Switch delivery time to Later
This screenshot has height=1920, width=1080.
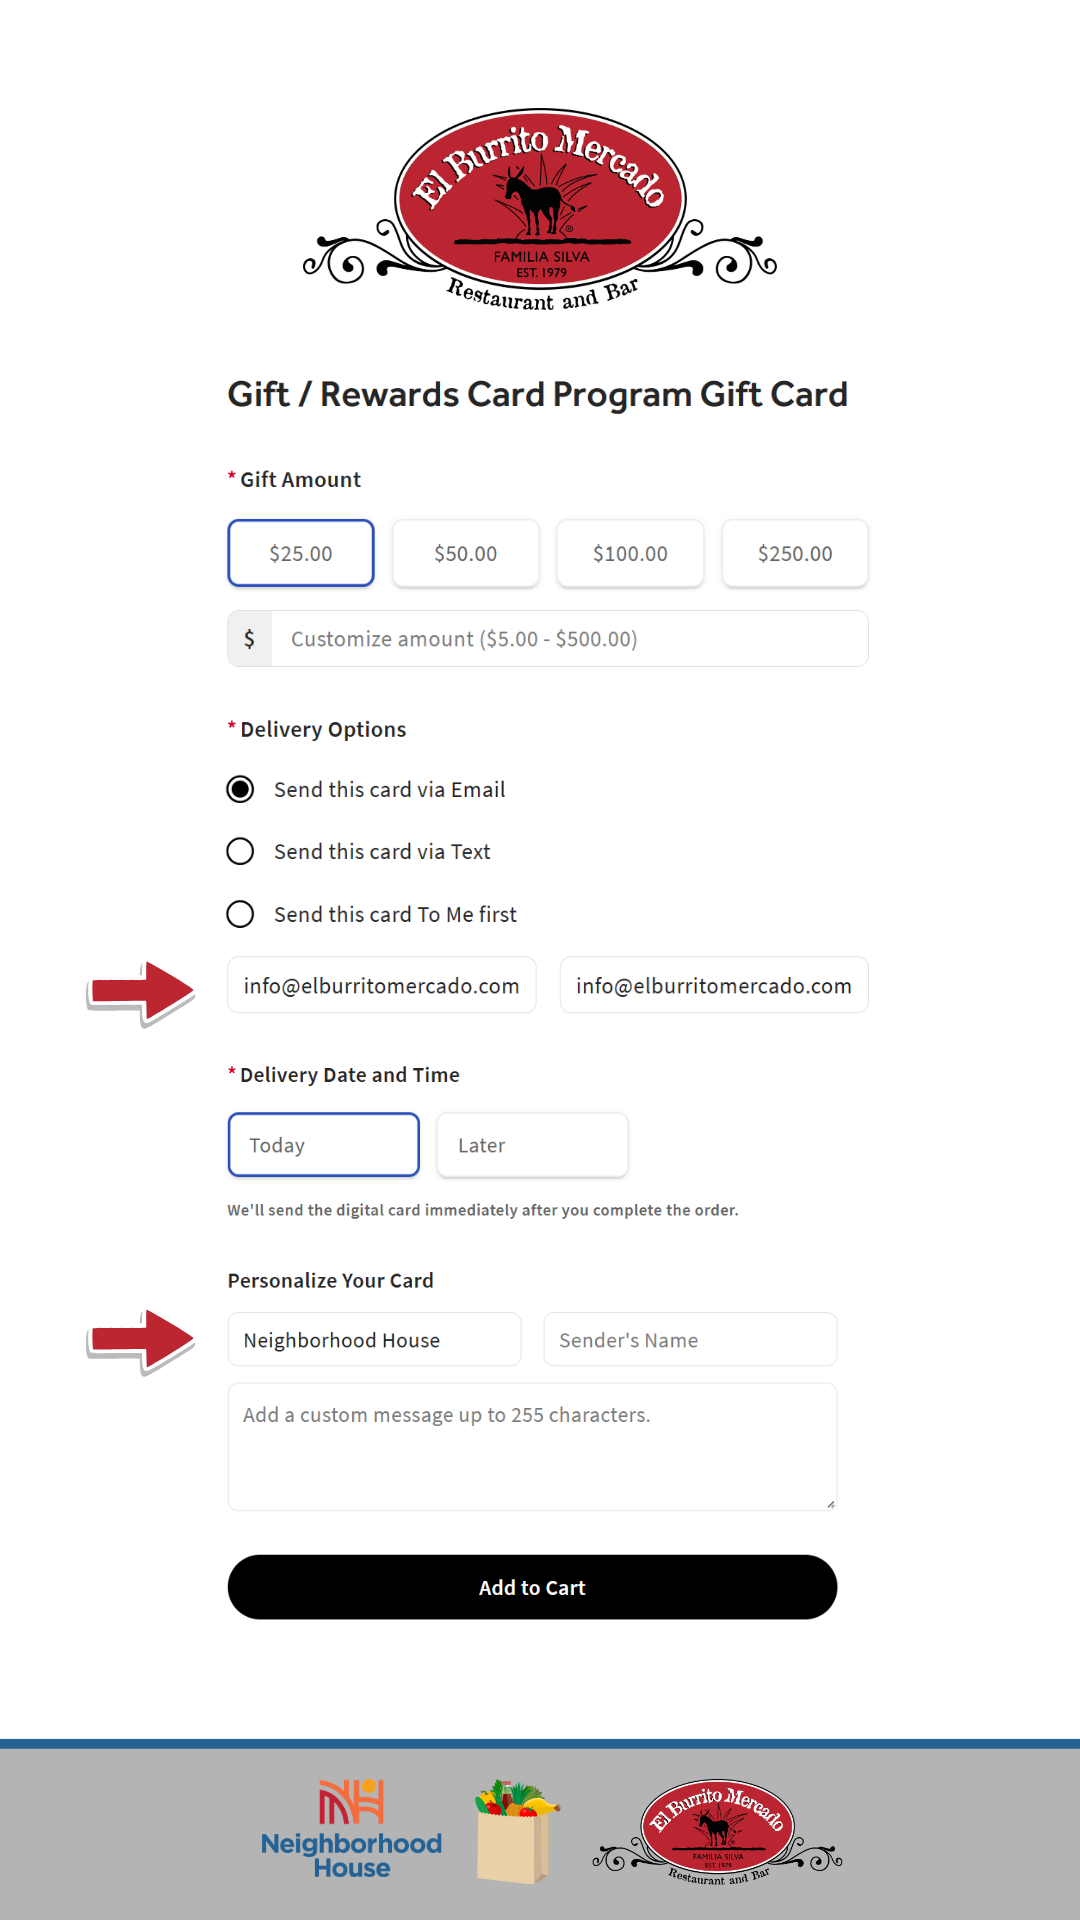(x=532, y=1145)
